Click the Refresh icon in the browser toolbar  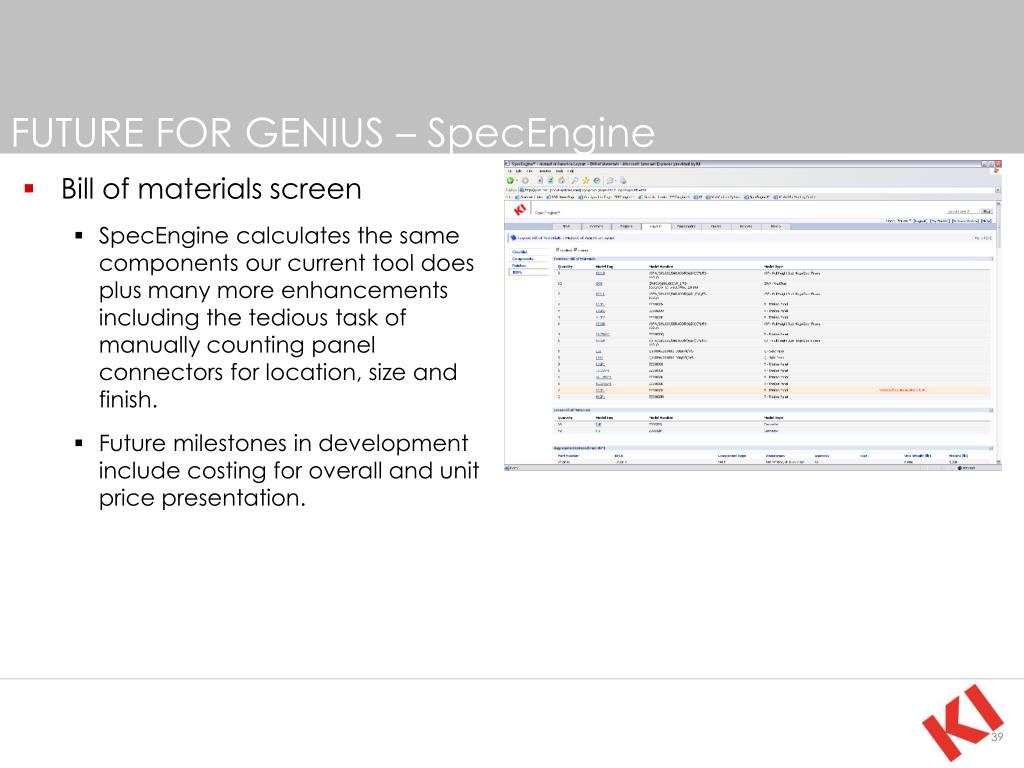(551, 180)
